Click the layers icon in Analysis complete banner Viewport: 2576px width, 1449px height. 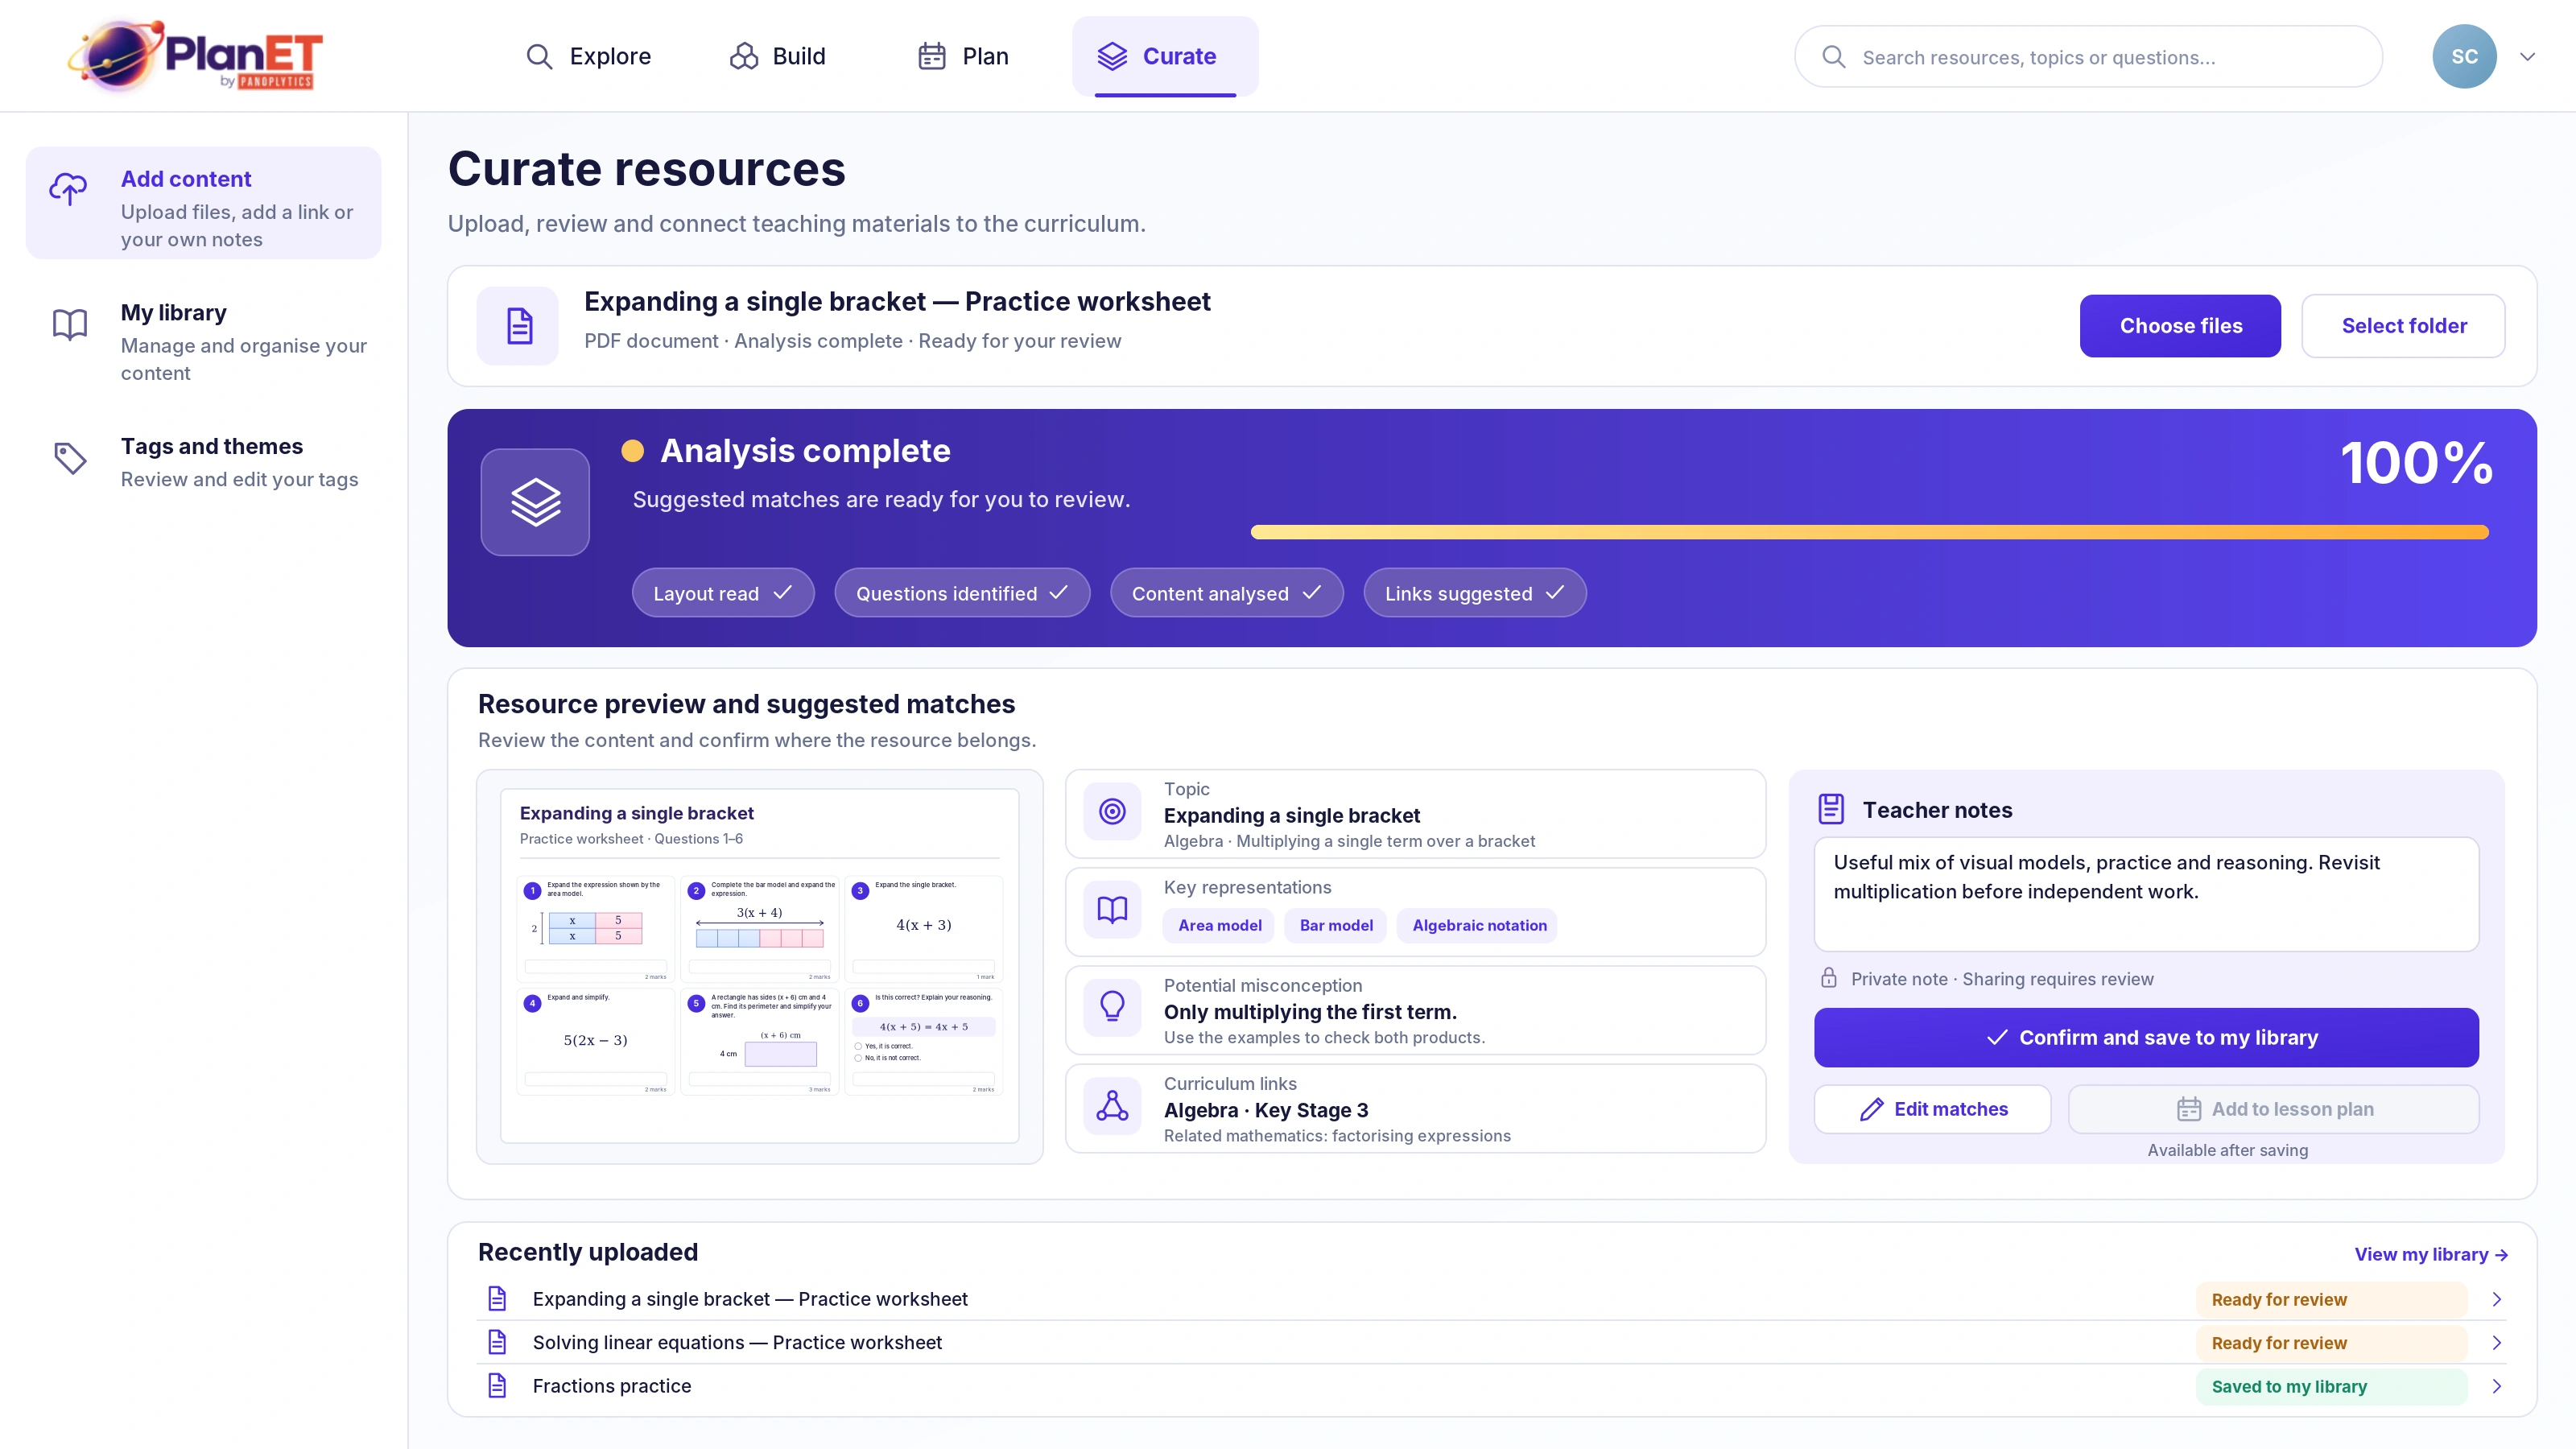[x=535, y=502]
